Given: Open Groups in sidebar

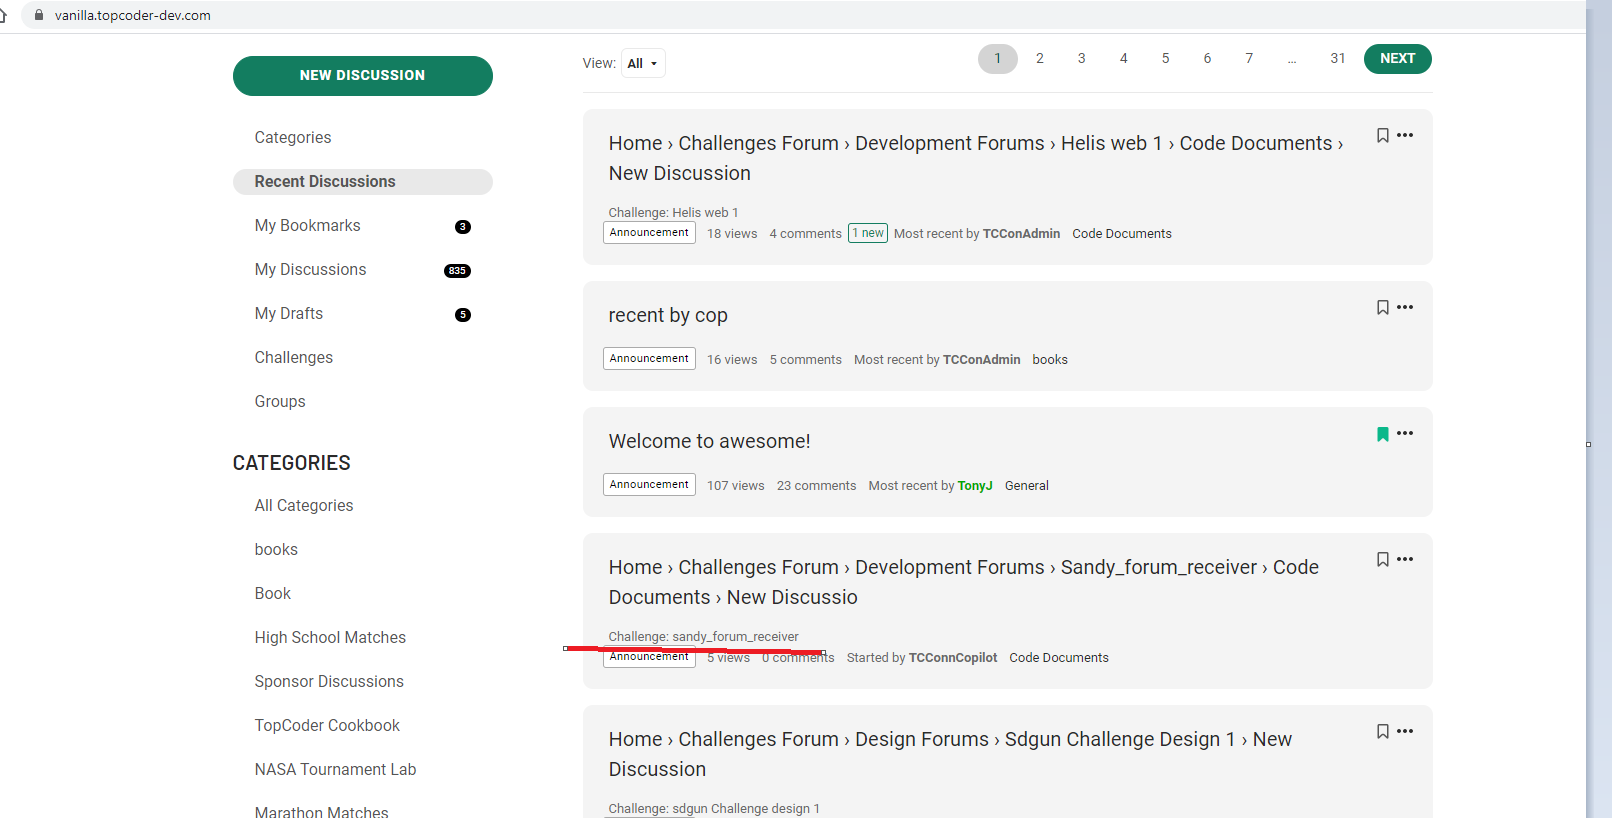Looking at the screenshot, I should (280, 401).
